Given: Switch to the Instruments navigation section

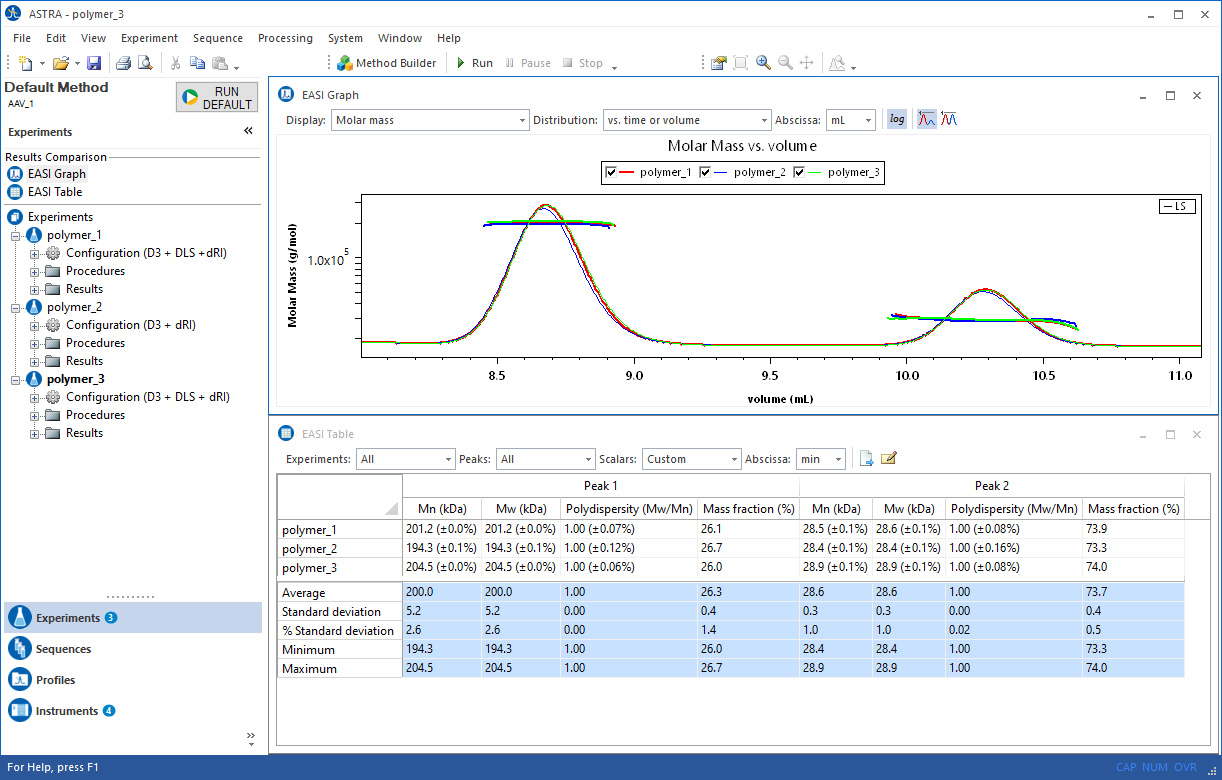Looking at the screenshot, I should pos(66,711).
